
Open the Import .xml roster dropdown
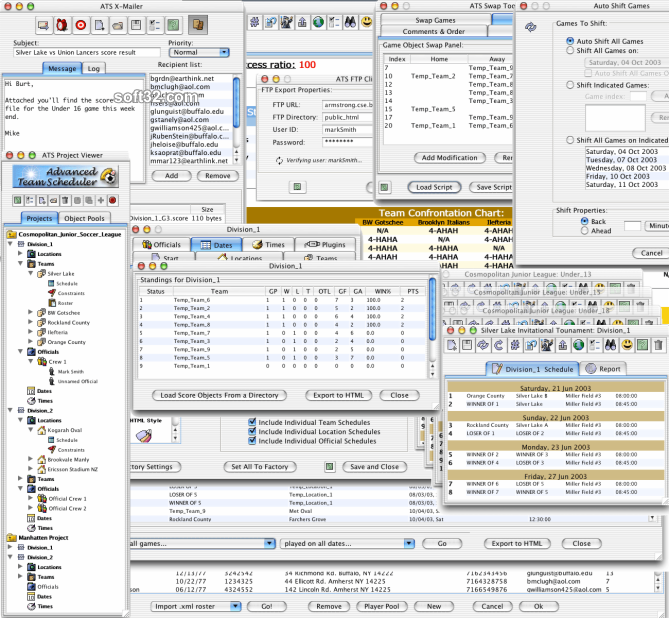tap(195, 606)
